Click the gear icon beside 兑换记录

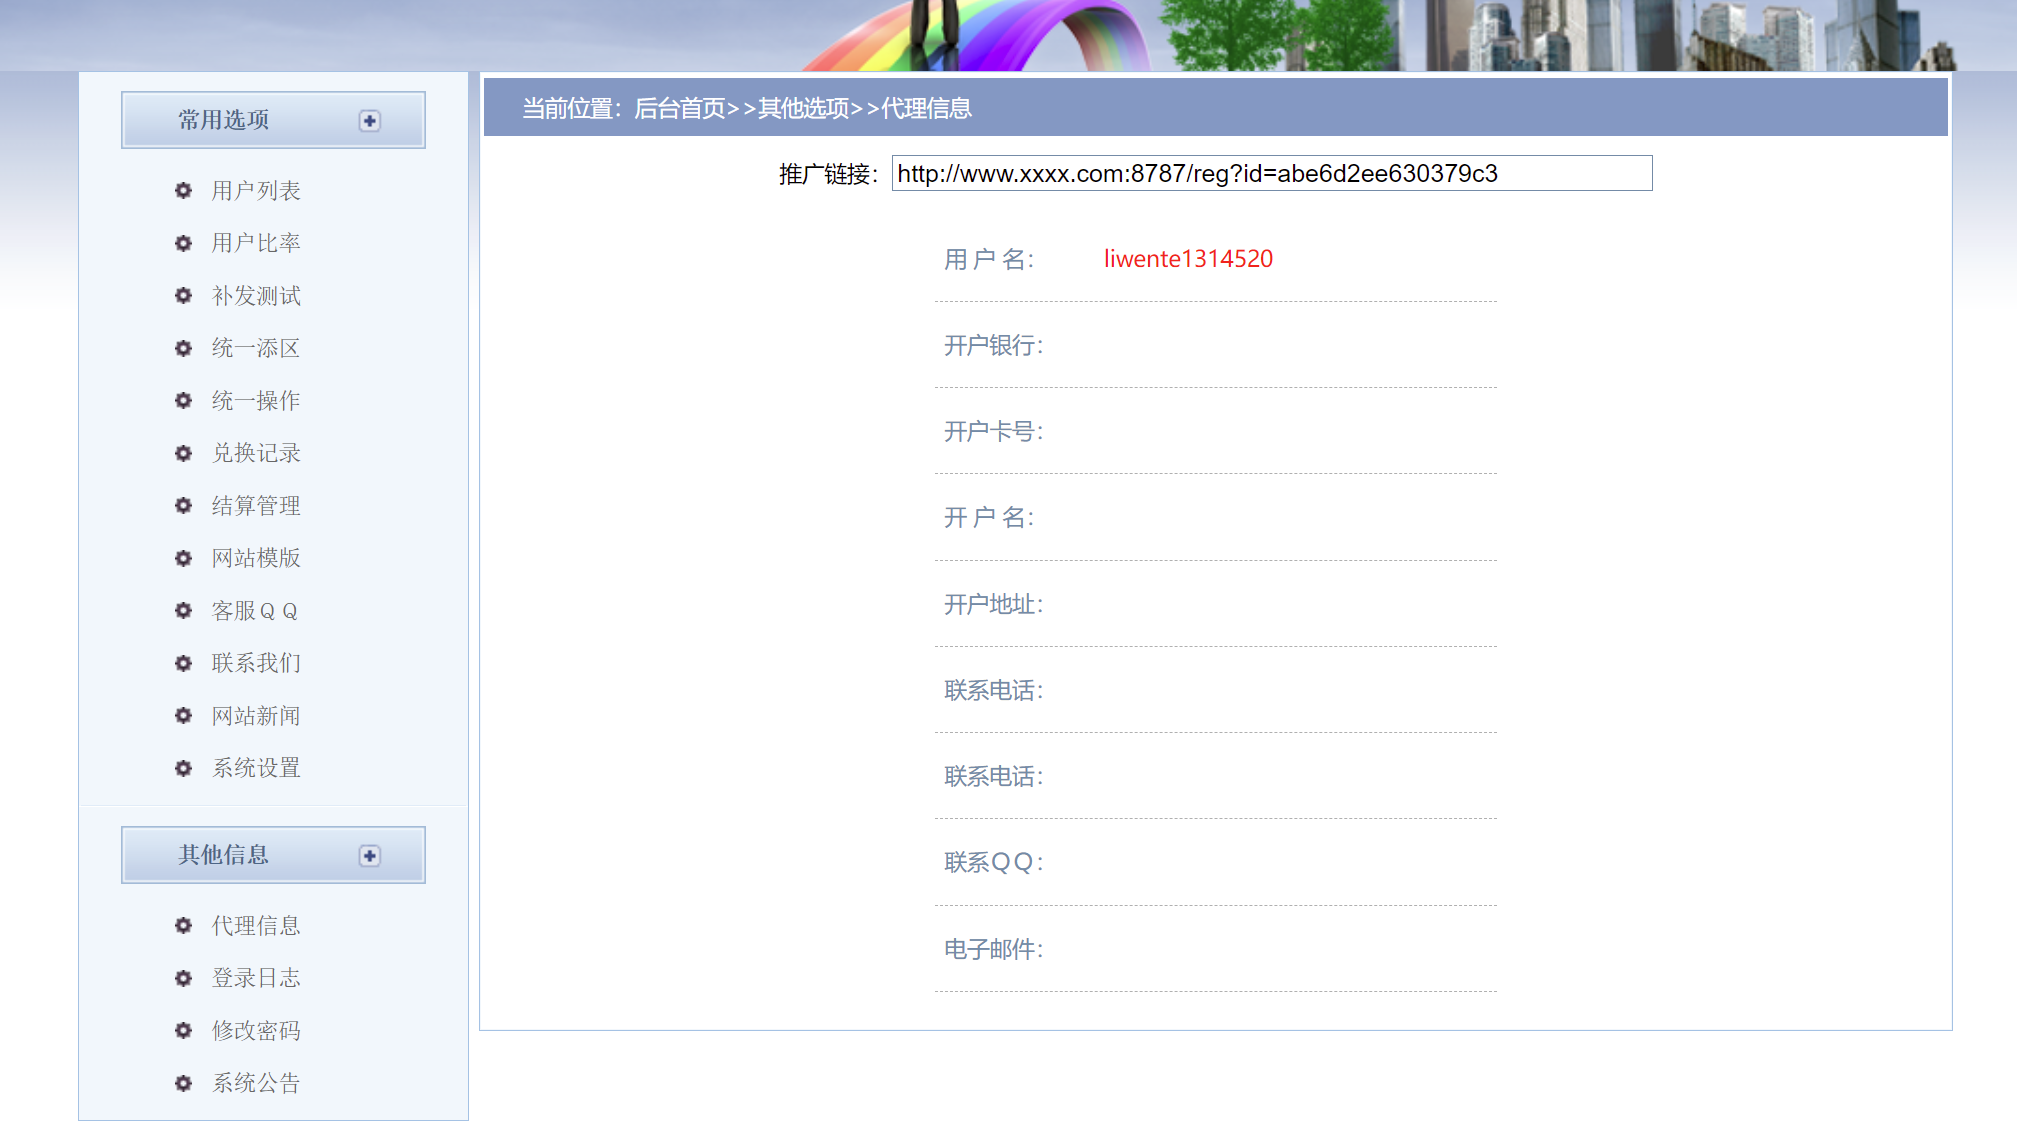pos(183,453)
